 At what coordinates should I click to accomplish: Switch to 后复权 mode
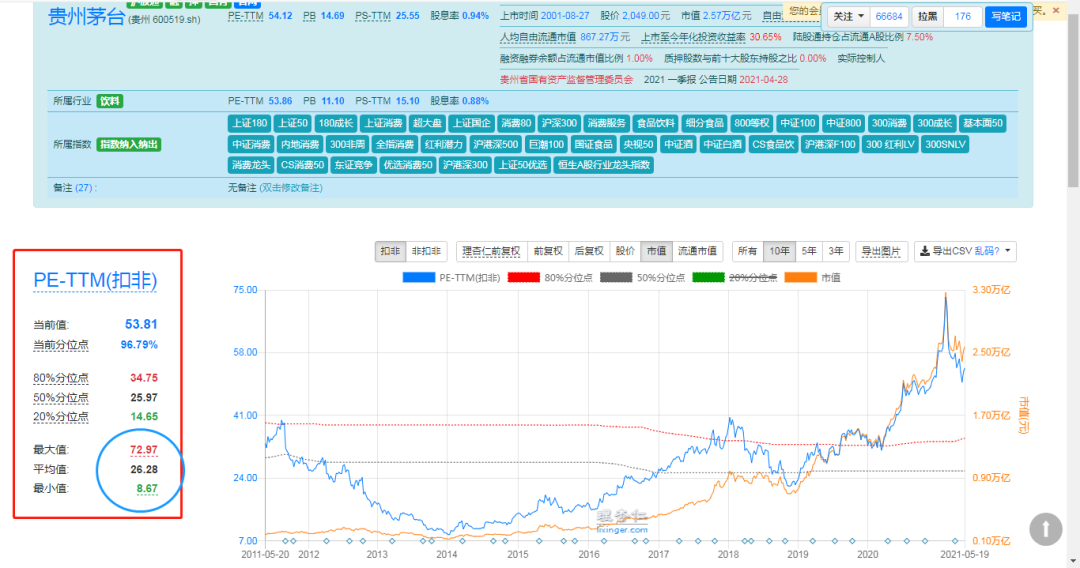pyautogui.click(x=589, y=251)
